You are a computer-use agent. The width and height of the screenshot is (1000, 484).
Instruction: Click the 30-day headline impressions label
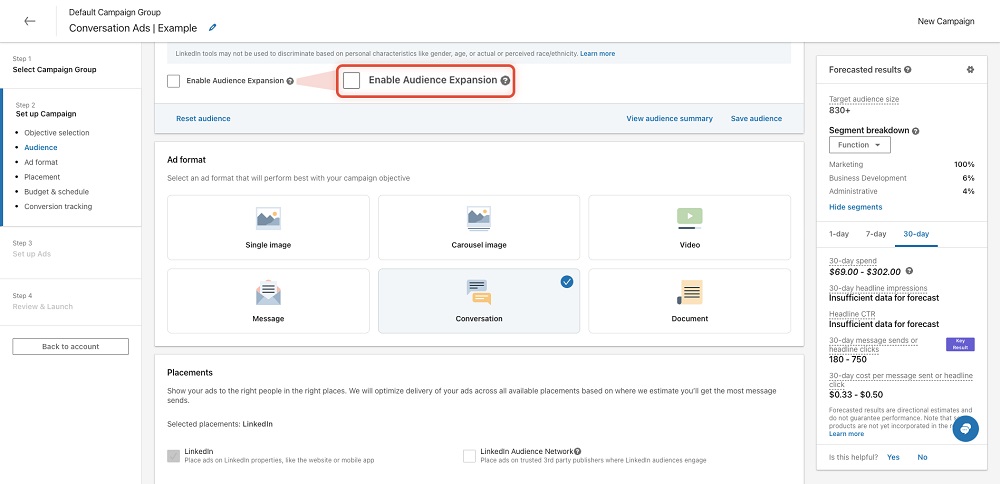tap(878, 288)
